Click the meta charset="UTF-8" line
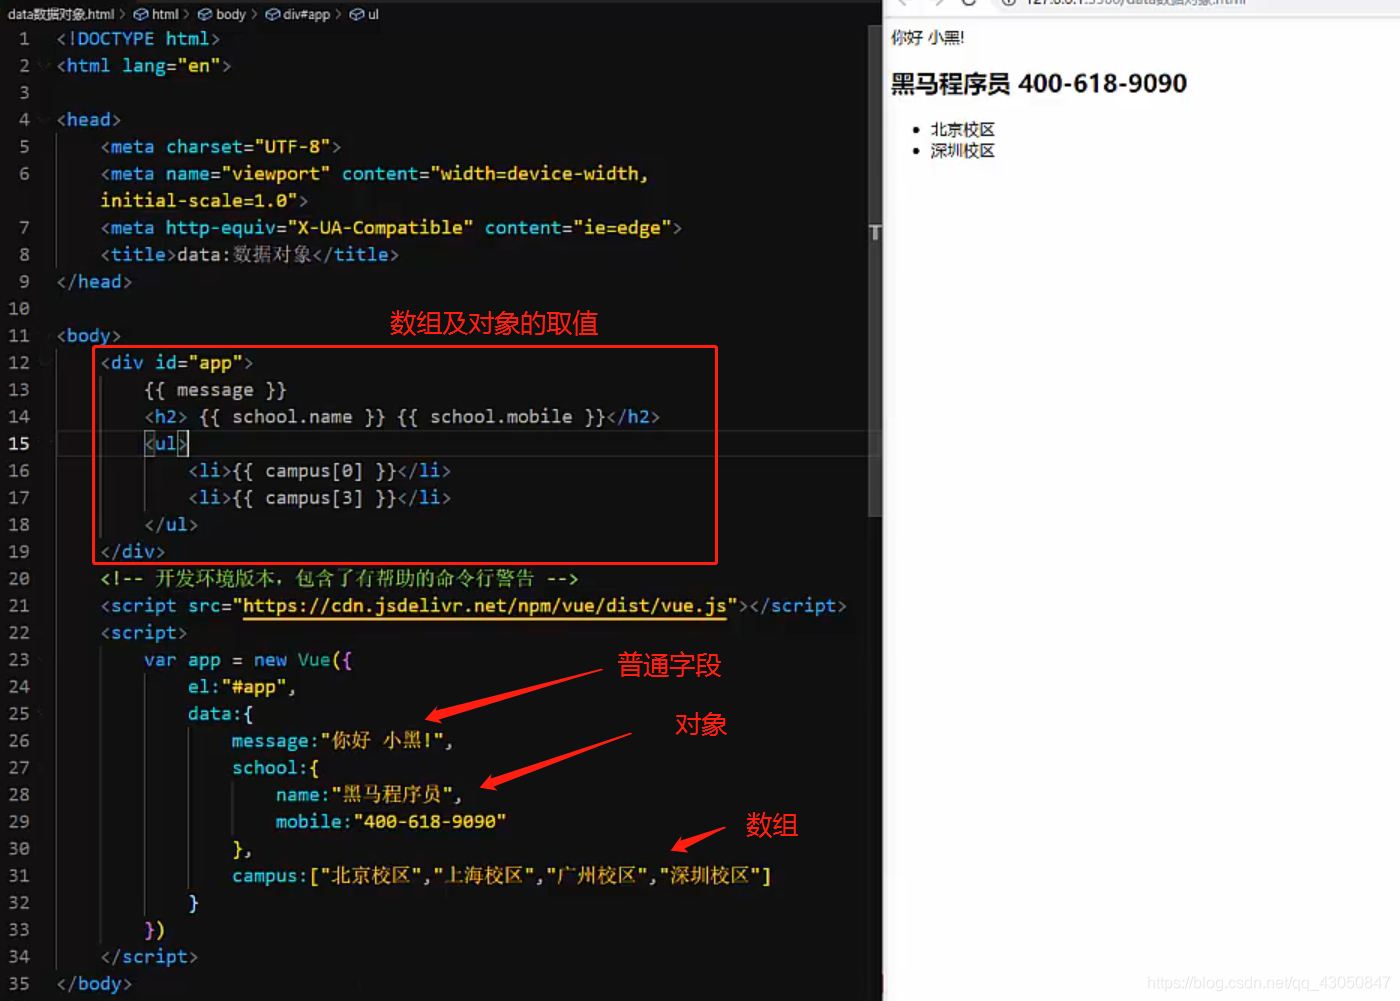Screen dimensions: 1400x1001 tap(221, 147)
